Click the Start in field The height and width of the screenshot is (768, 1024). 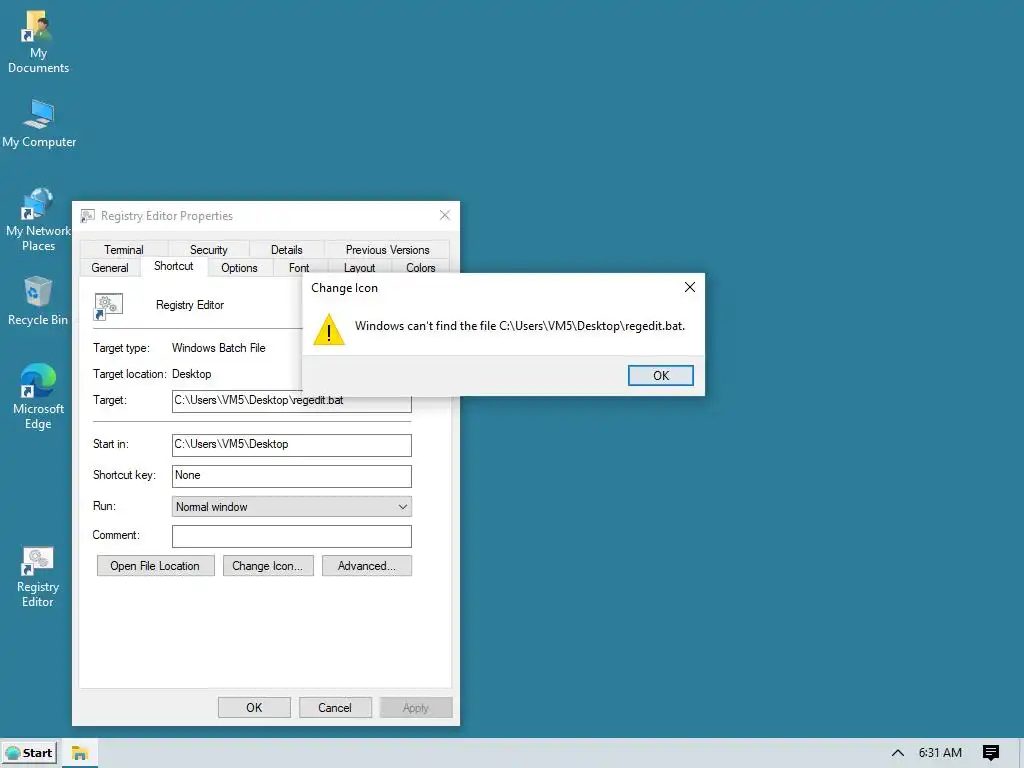point(291,445)
